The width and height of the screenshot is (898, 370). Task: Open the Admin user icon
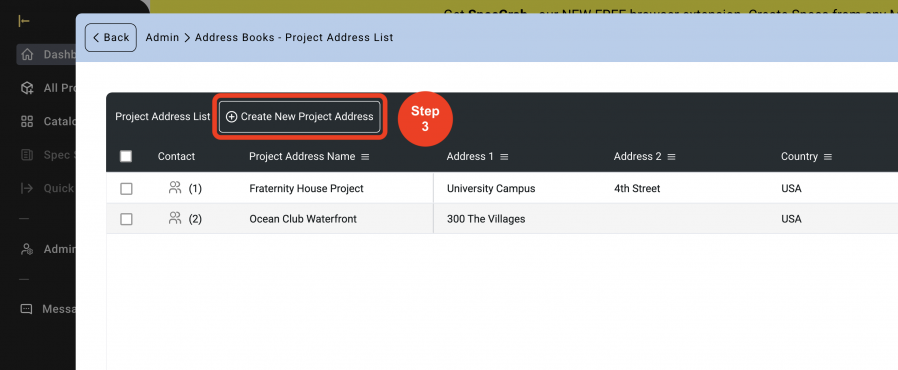[x=27, y=249]
